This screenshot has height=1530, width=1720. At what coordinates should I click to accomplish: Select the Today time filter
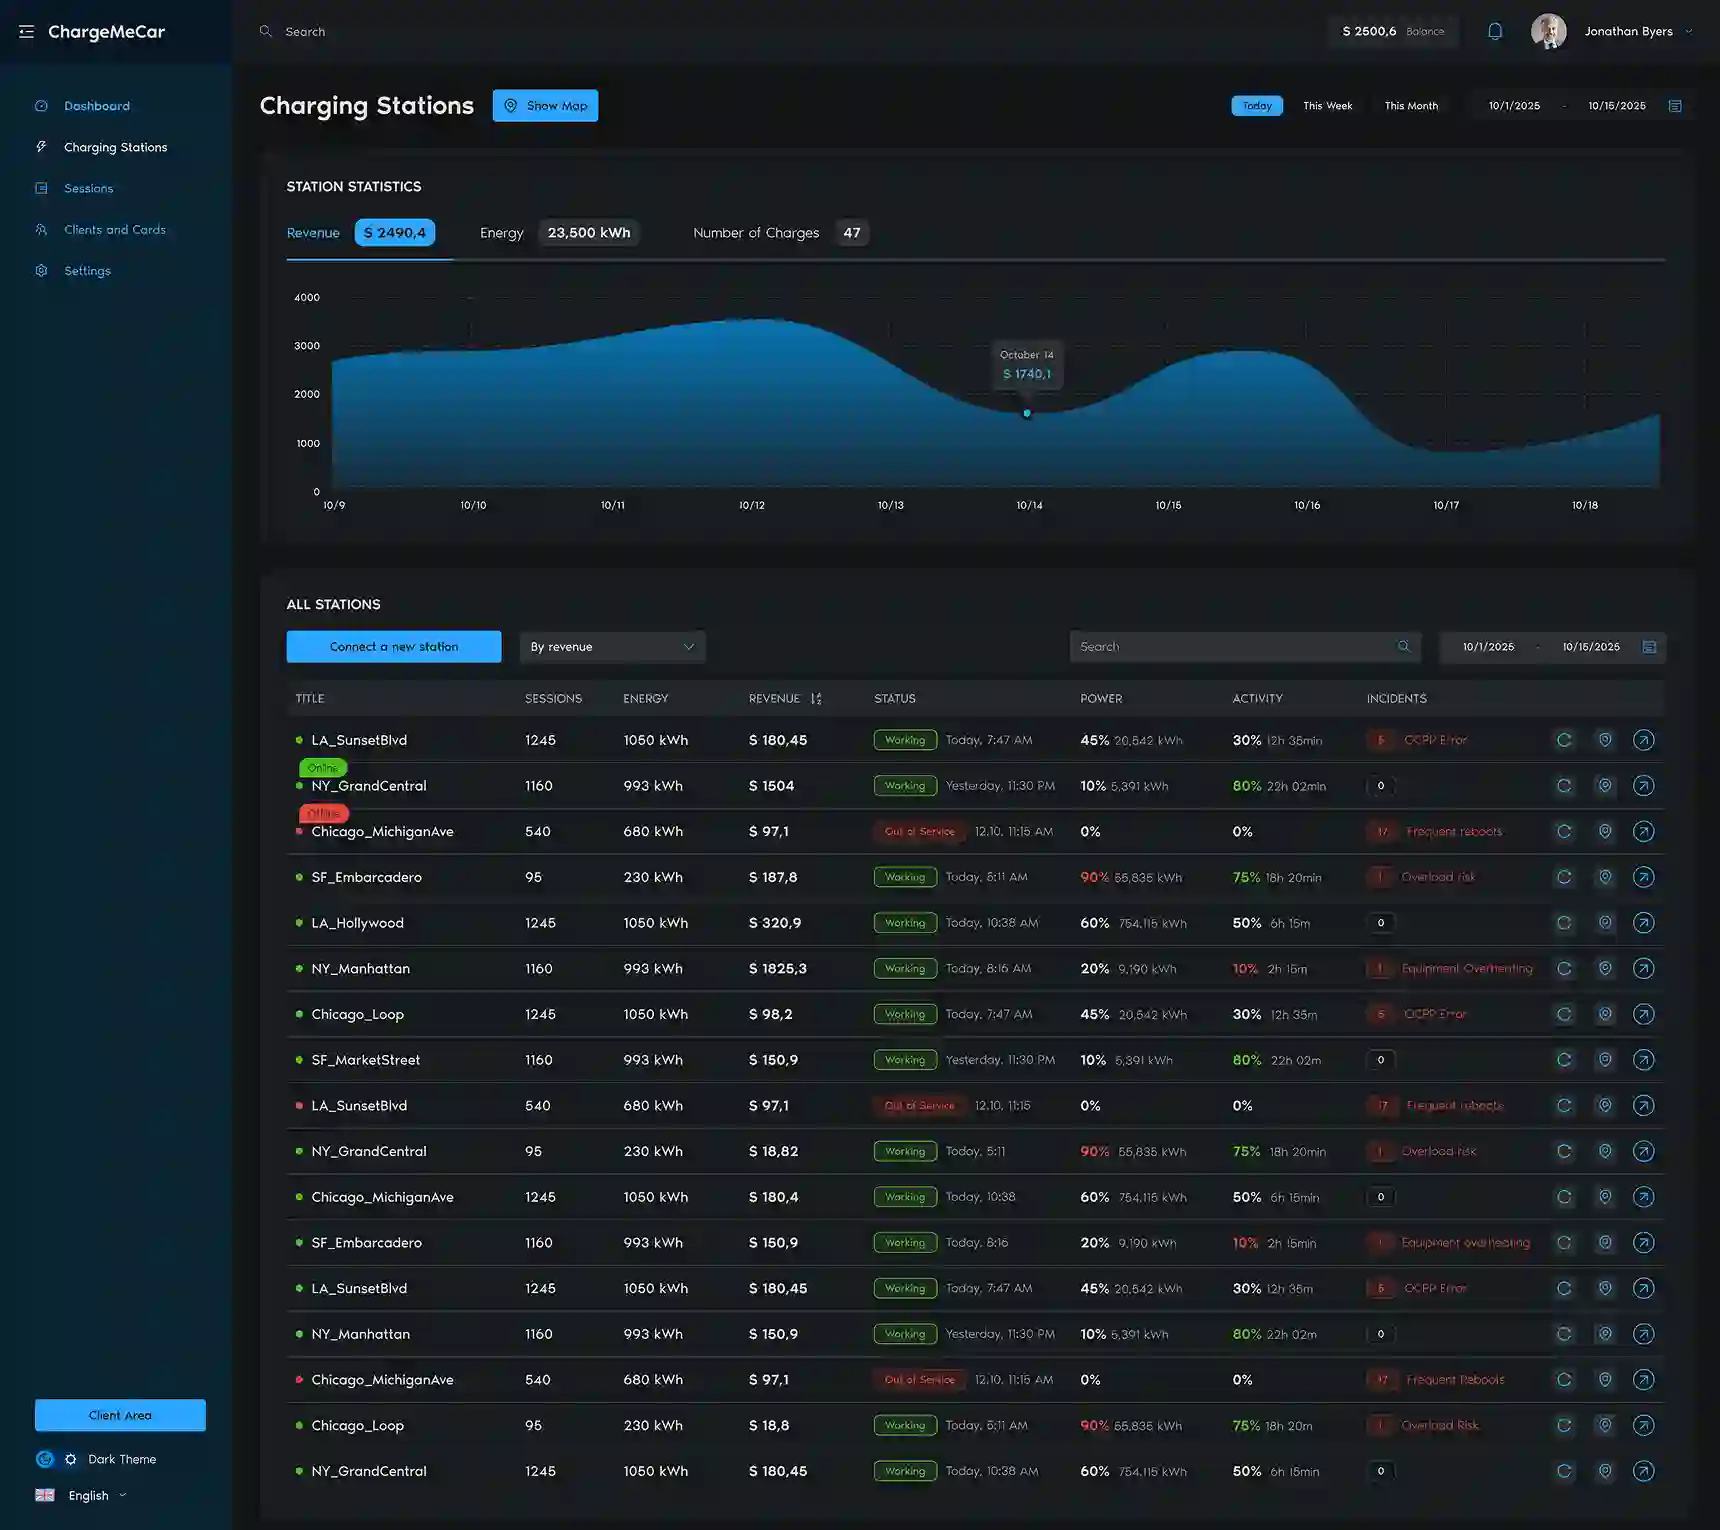click(1257, 106)
